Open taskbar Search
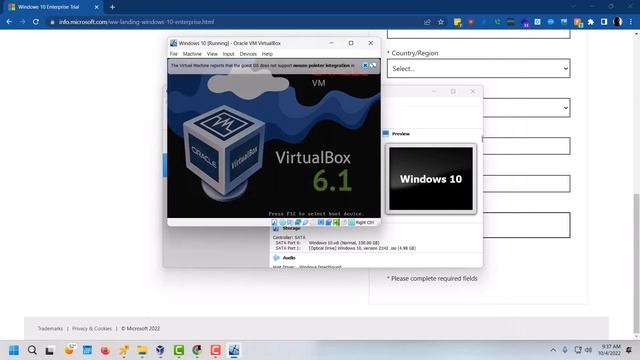This screenshot has width=640, height=360. (x=32, y=350)
